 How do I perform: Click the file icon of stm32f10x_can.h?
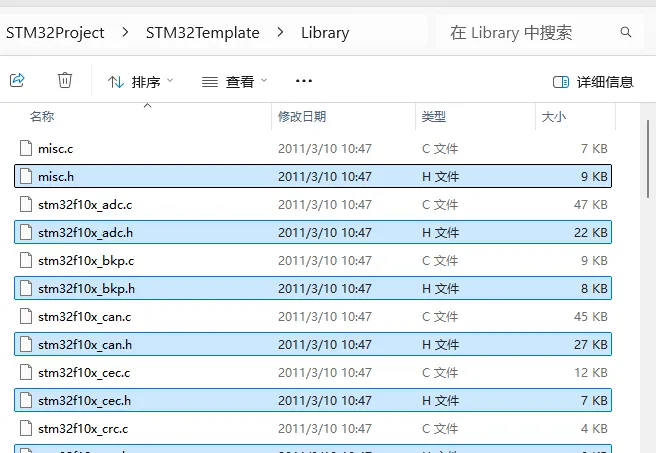click(26, 344)
